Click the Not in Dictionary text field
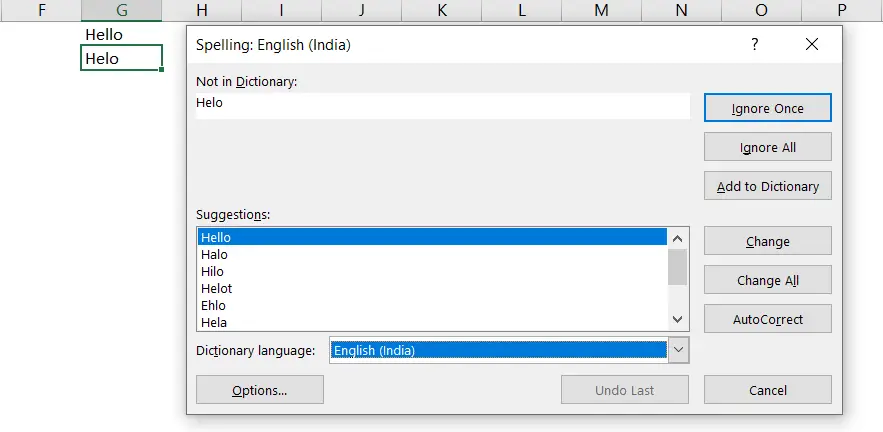Screen dimensions: 883x432 pos(443,105)
